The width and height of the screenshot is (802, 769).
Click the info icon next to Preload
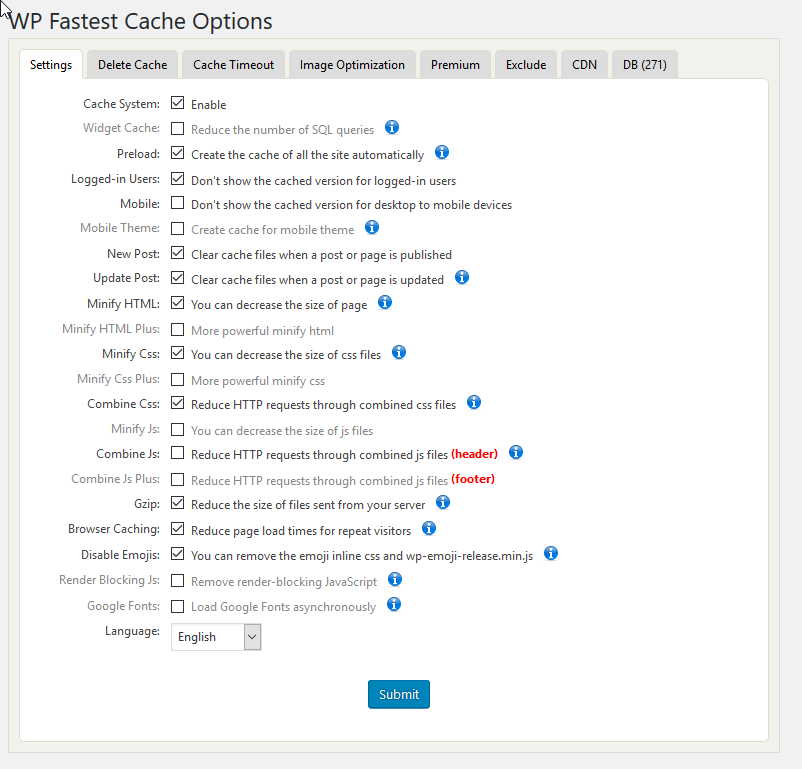pyautogui.click(x=442, y=153)
